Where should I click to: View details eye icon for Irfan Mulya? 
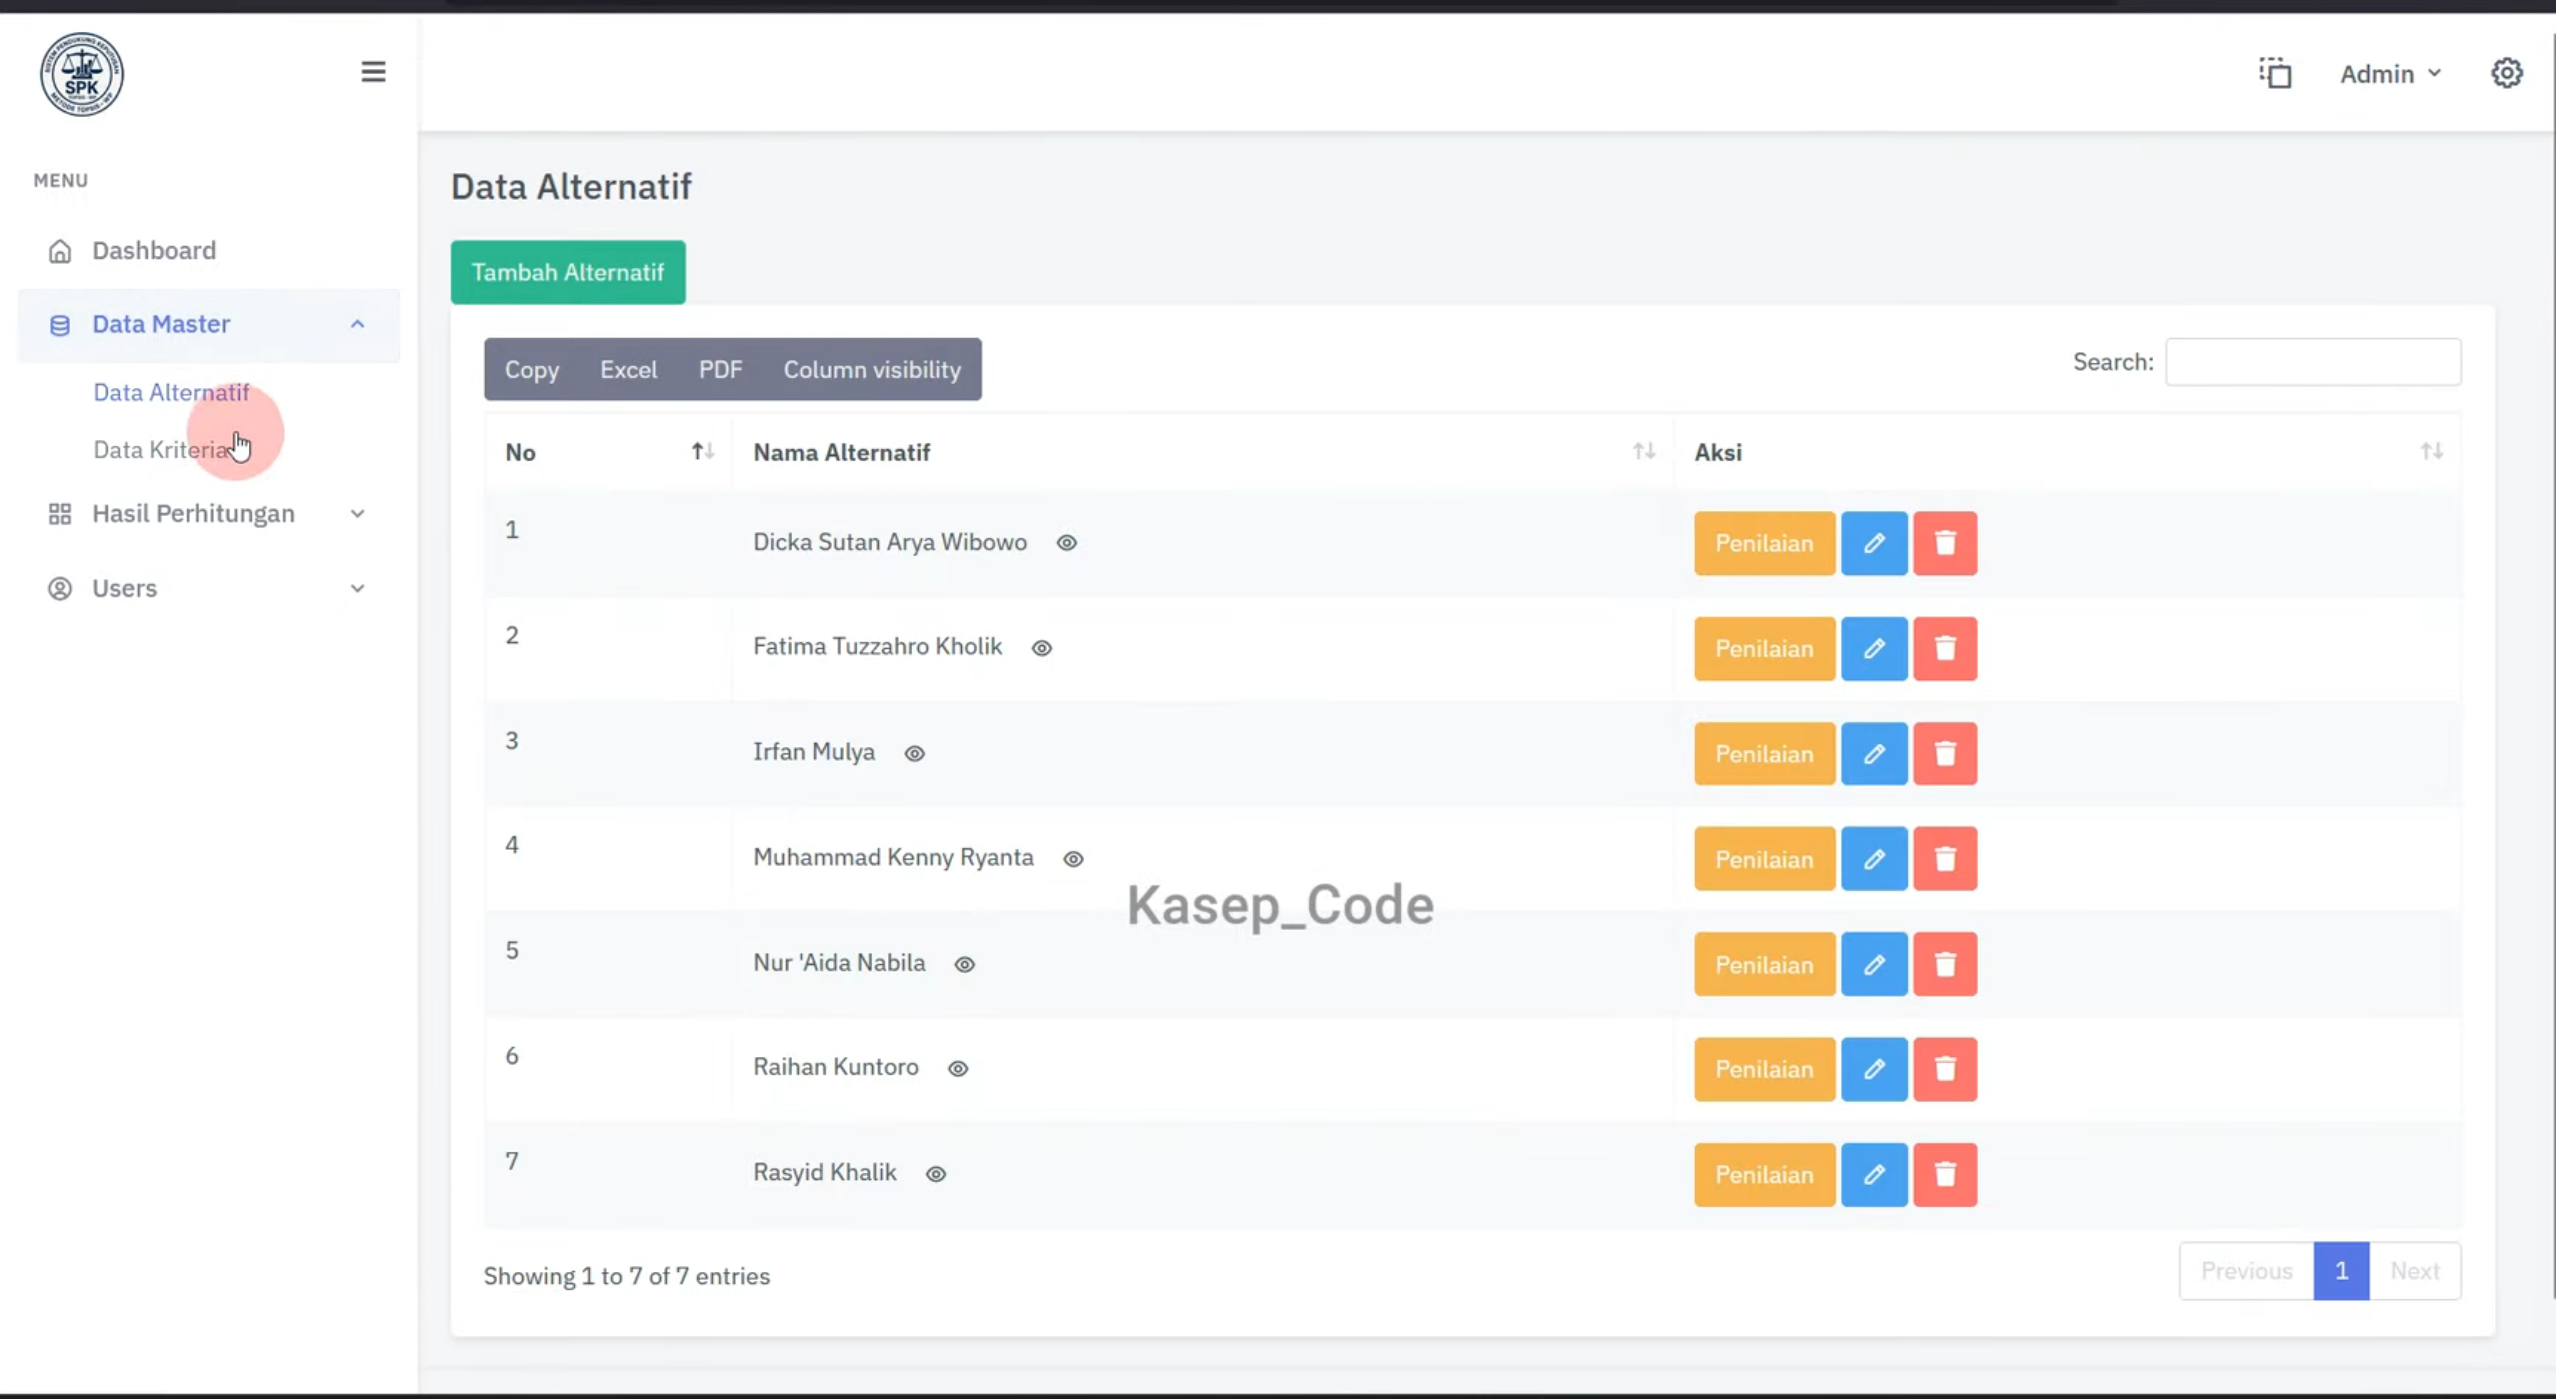click(x=915, y=754)
